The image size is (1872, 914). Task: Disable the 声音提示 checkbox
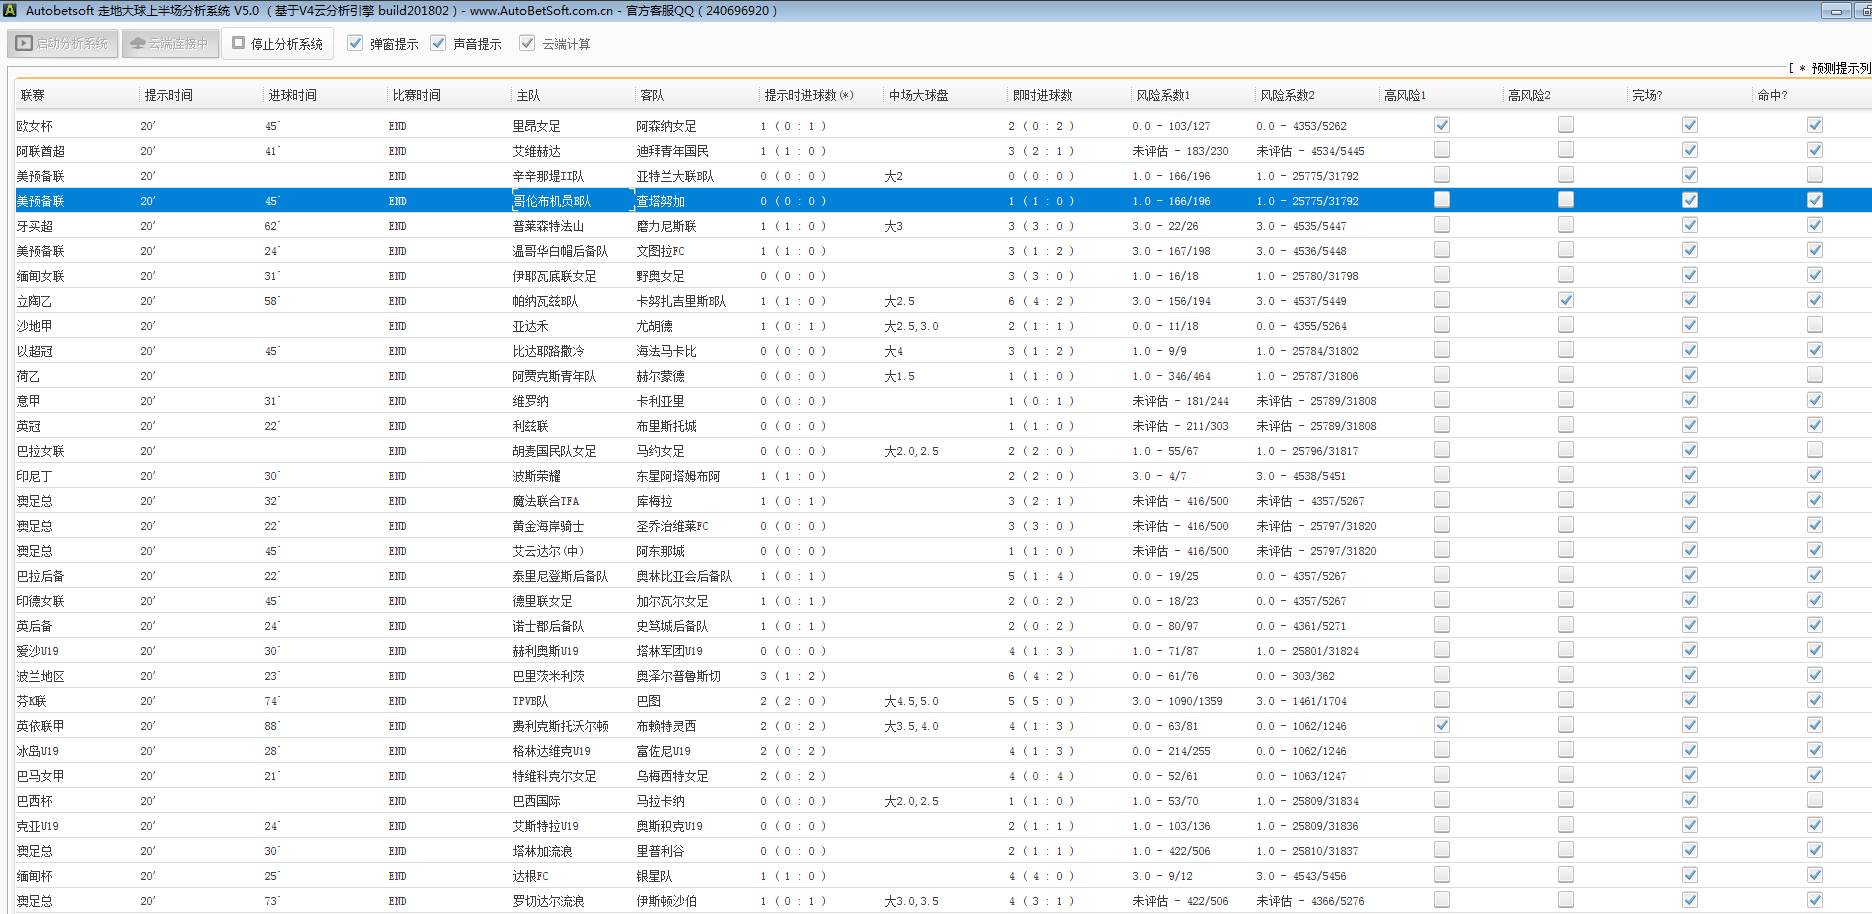[438, 43]
